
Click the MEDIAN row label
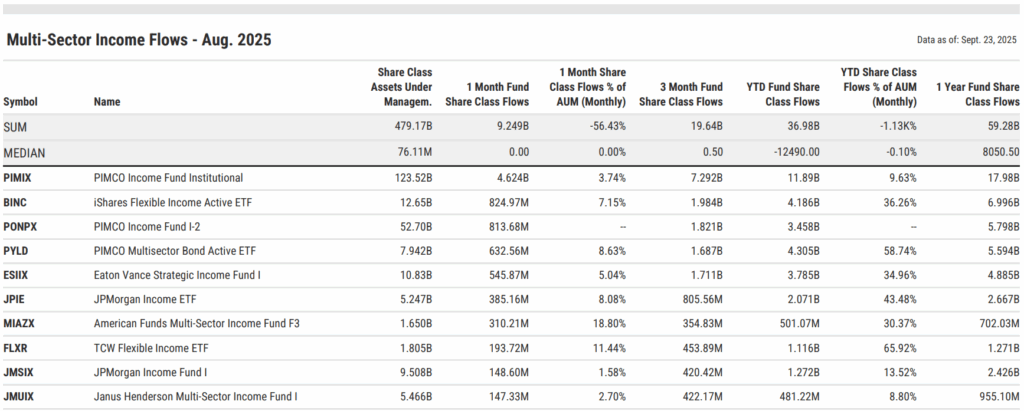[x=22, y=152]
